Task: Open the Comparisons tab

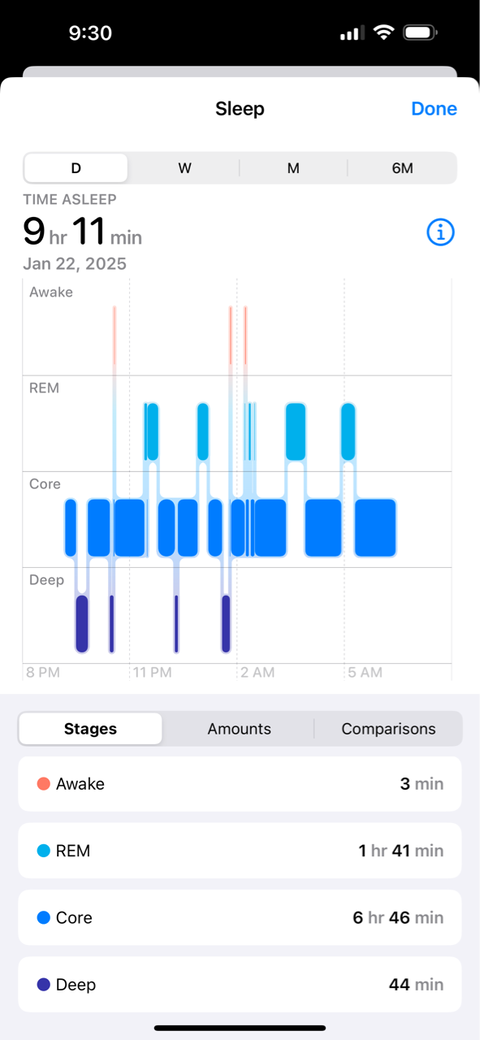Action: pos(389,729)
